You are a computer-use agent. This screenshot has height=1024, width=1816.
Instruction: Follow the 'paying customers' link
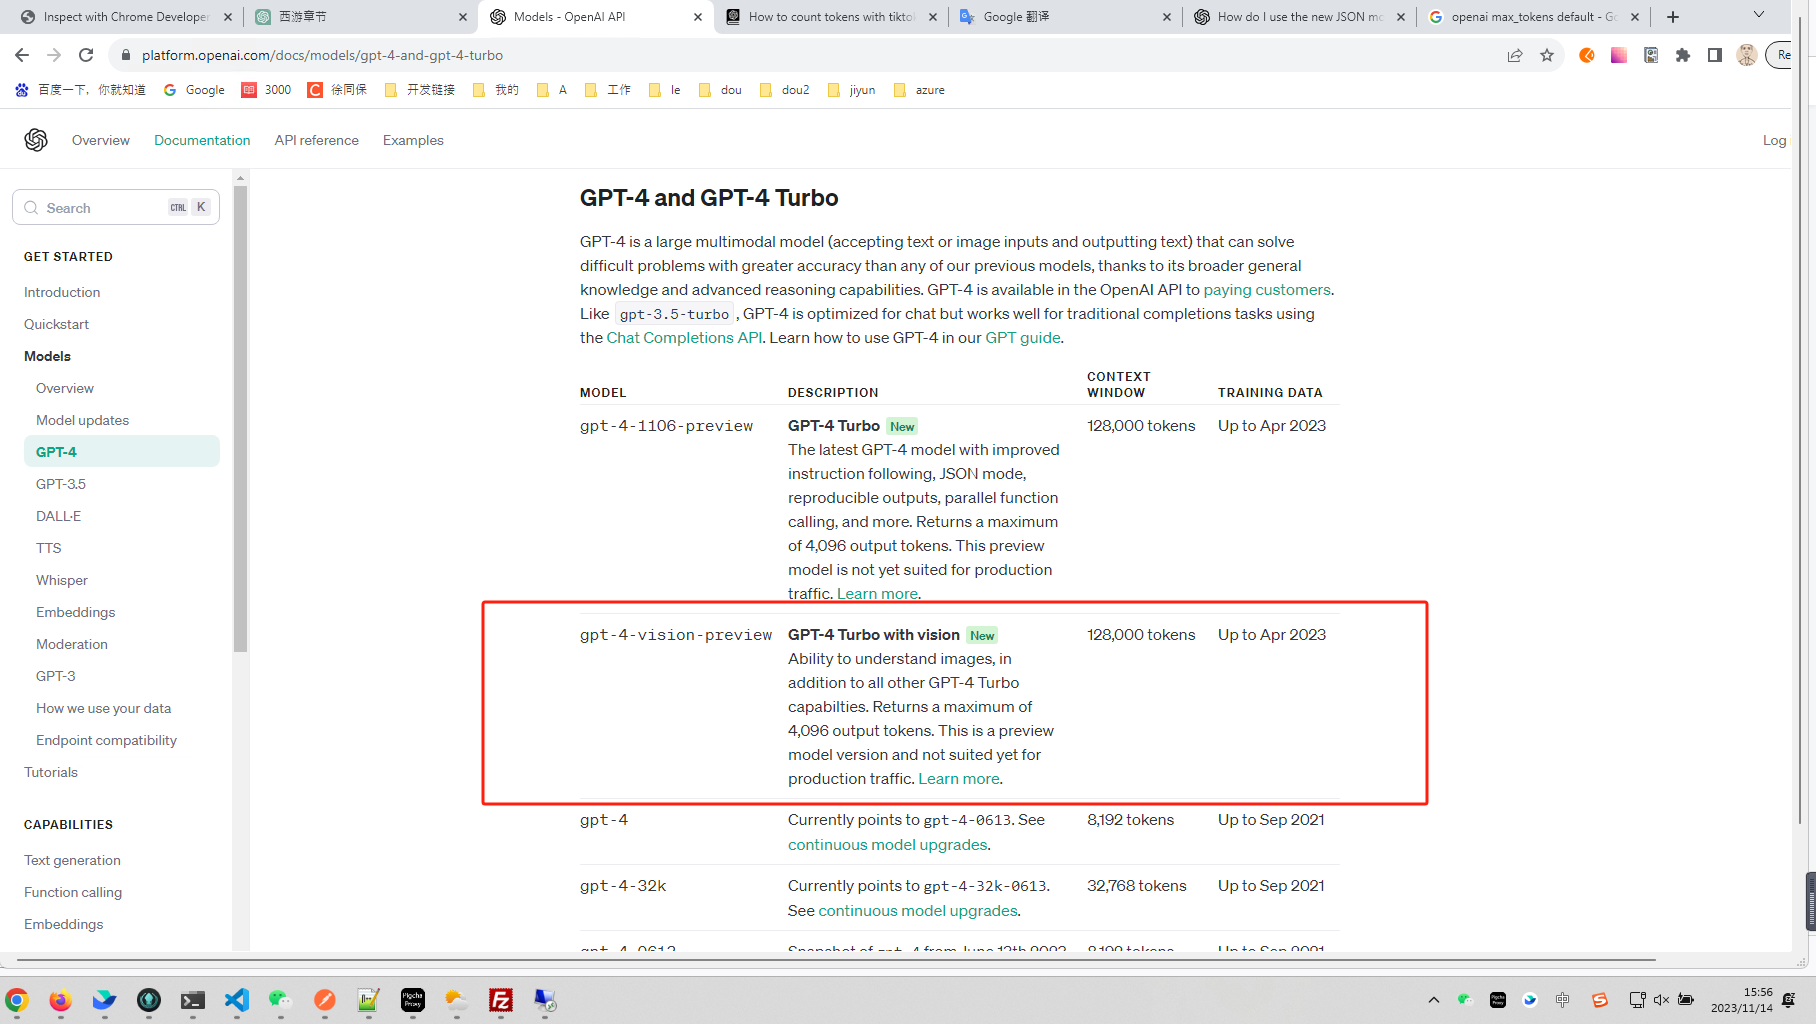click(x=1267, y=290)
